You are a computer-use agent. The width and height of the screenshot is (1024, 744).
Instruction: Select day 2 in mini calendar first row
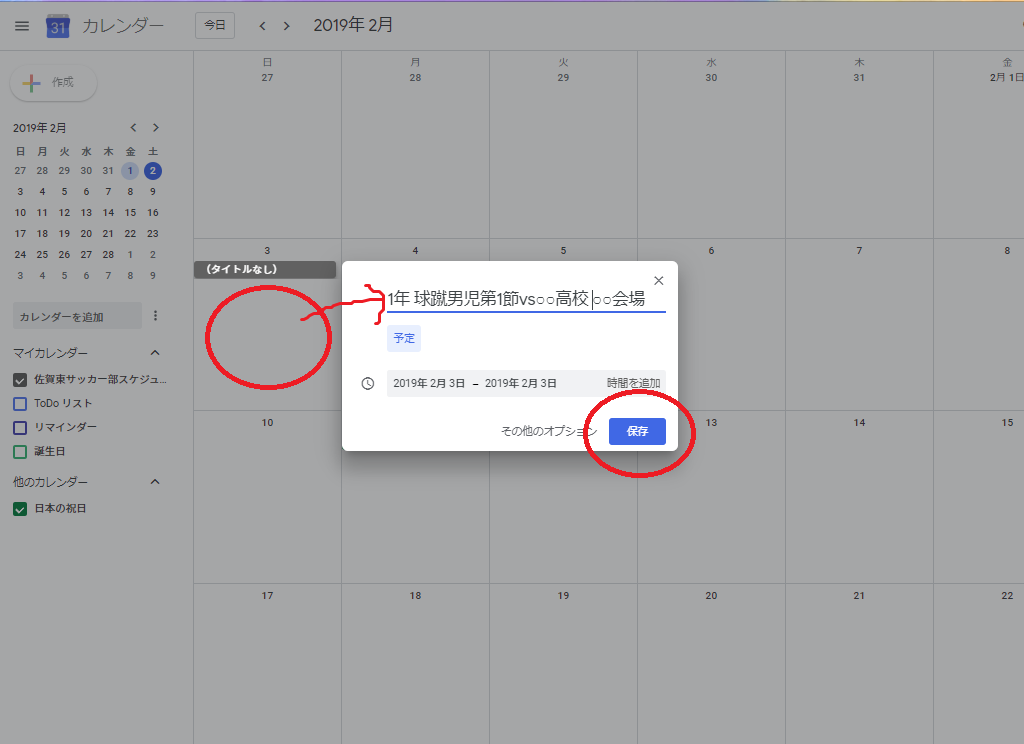(x=153, y=171)
